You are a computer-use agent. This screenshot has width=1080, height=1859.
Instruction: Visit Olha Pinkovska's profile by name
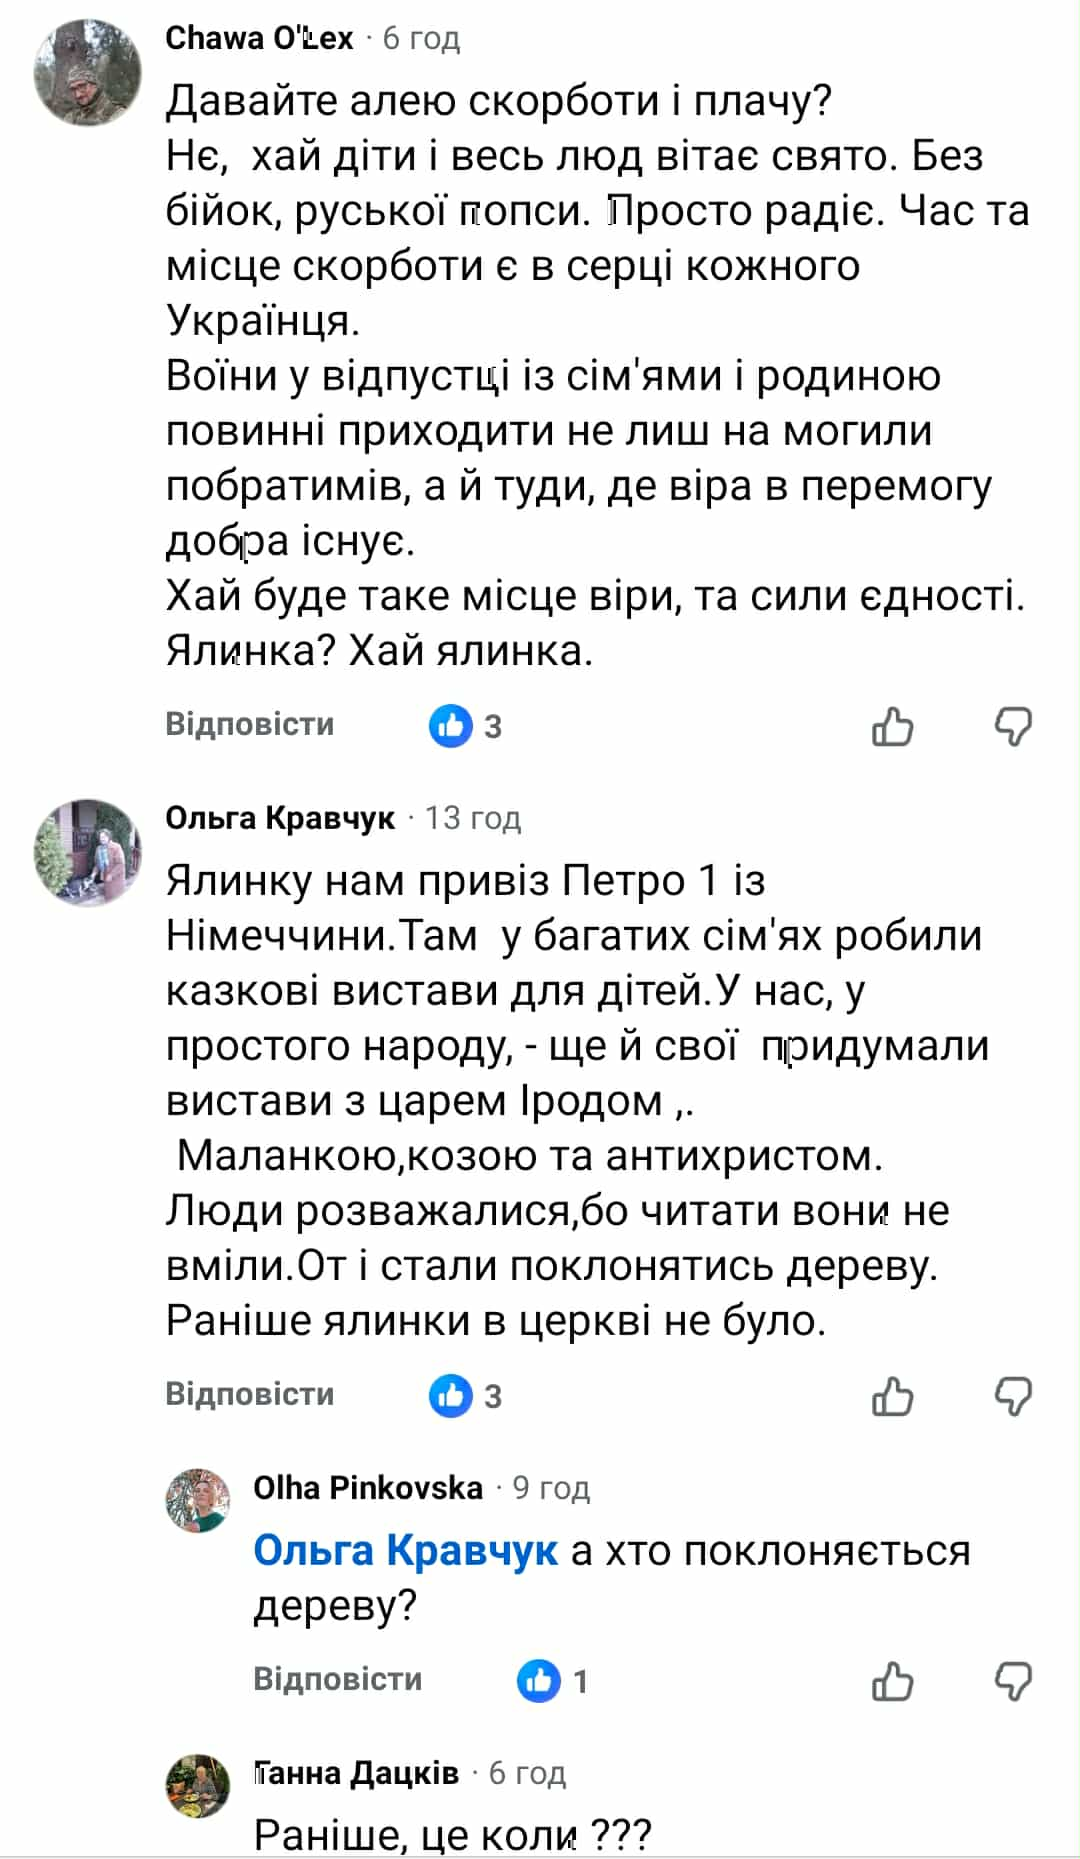(x=368, y=1488)
